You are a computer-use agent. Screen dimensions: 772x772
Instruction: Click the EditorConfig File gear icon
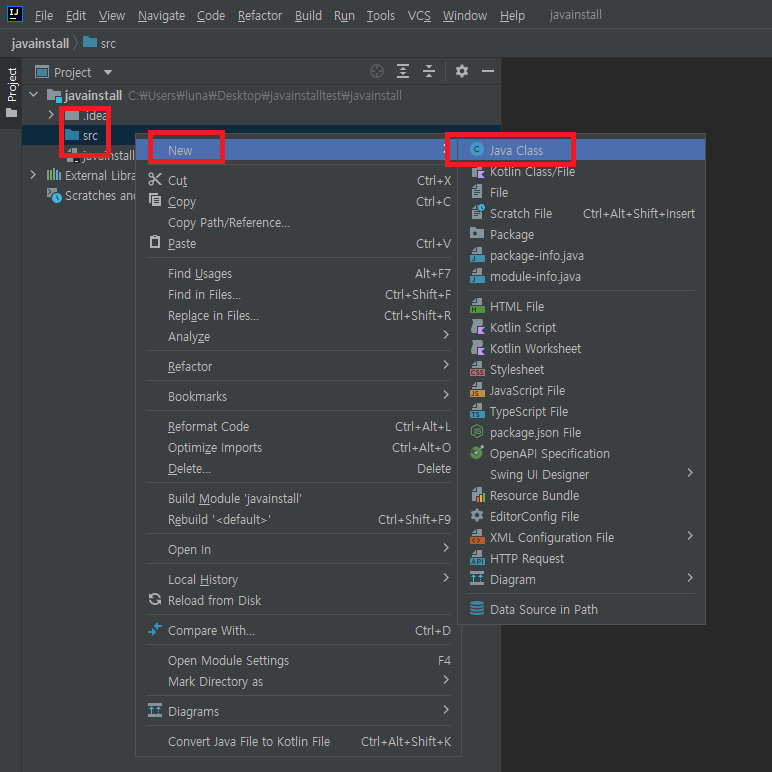tap(477, 515)
